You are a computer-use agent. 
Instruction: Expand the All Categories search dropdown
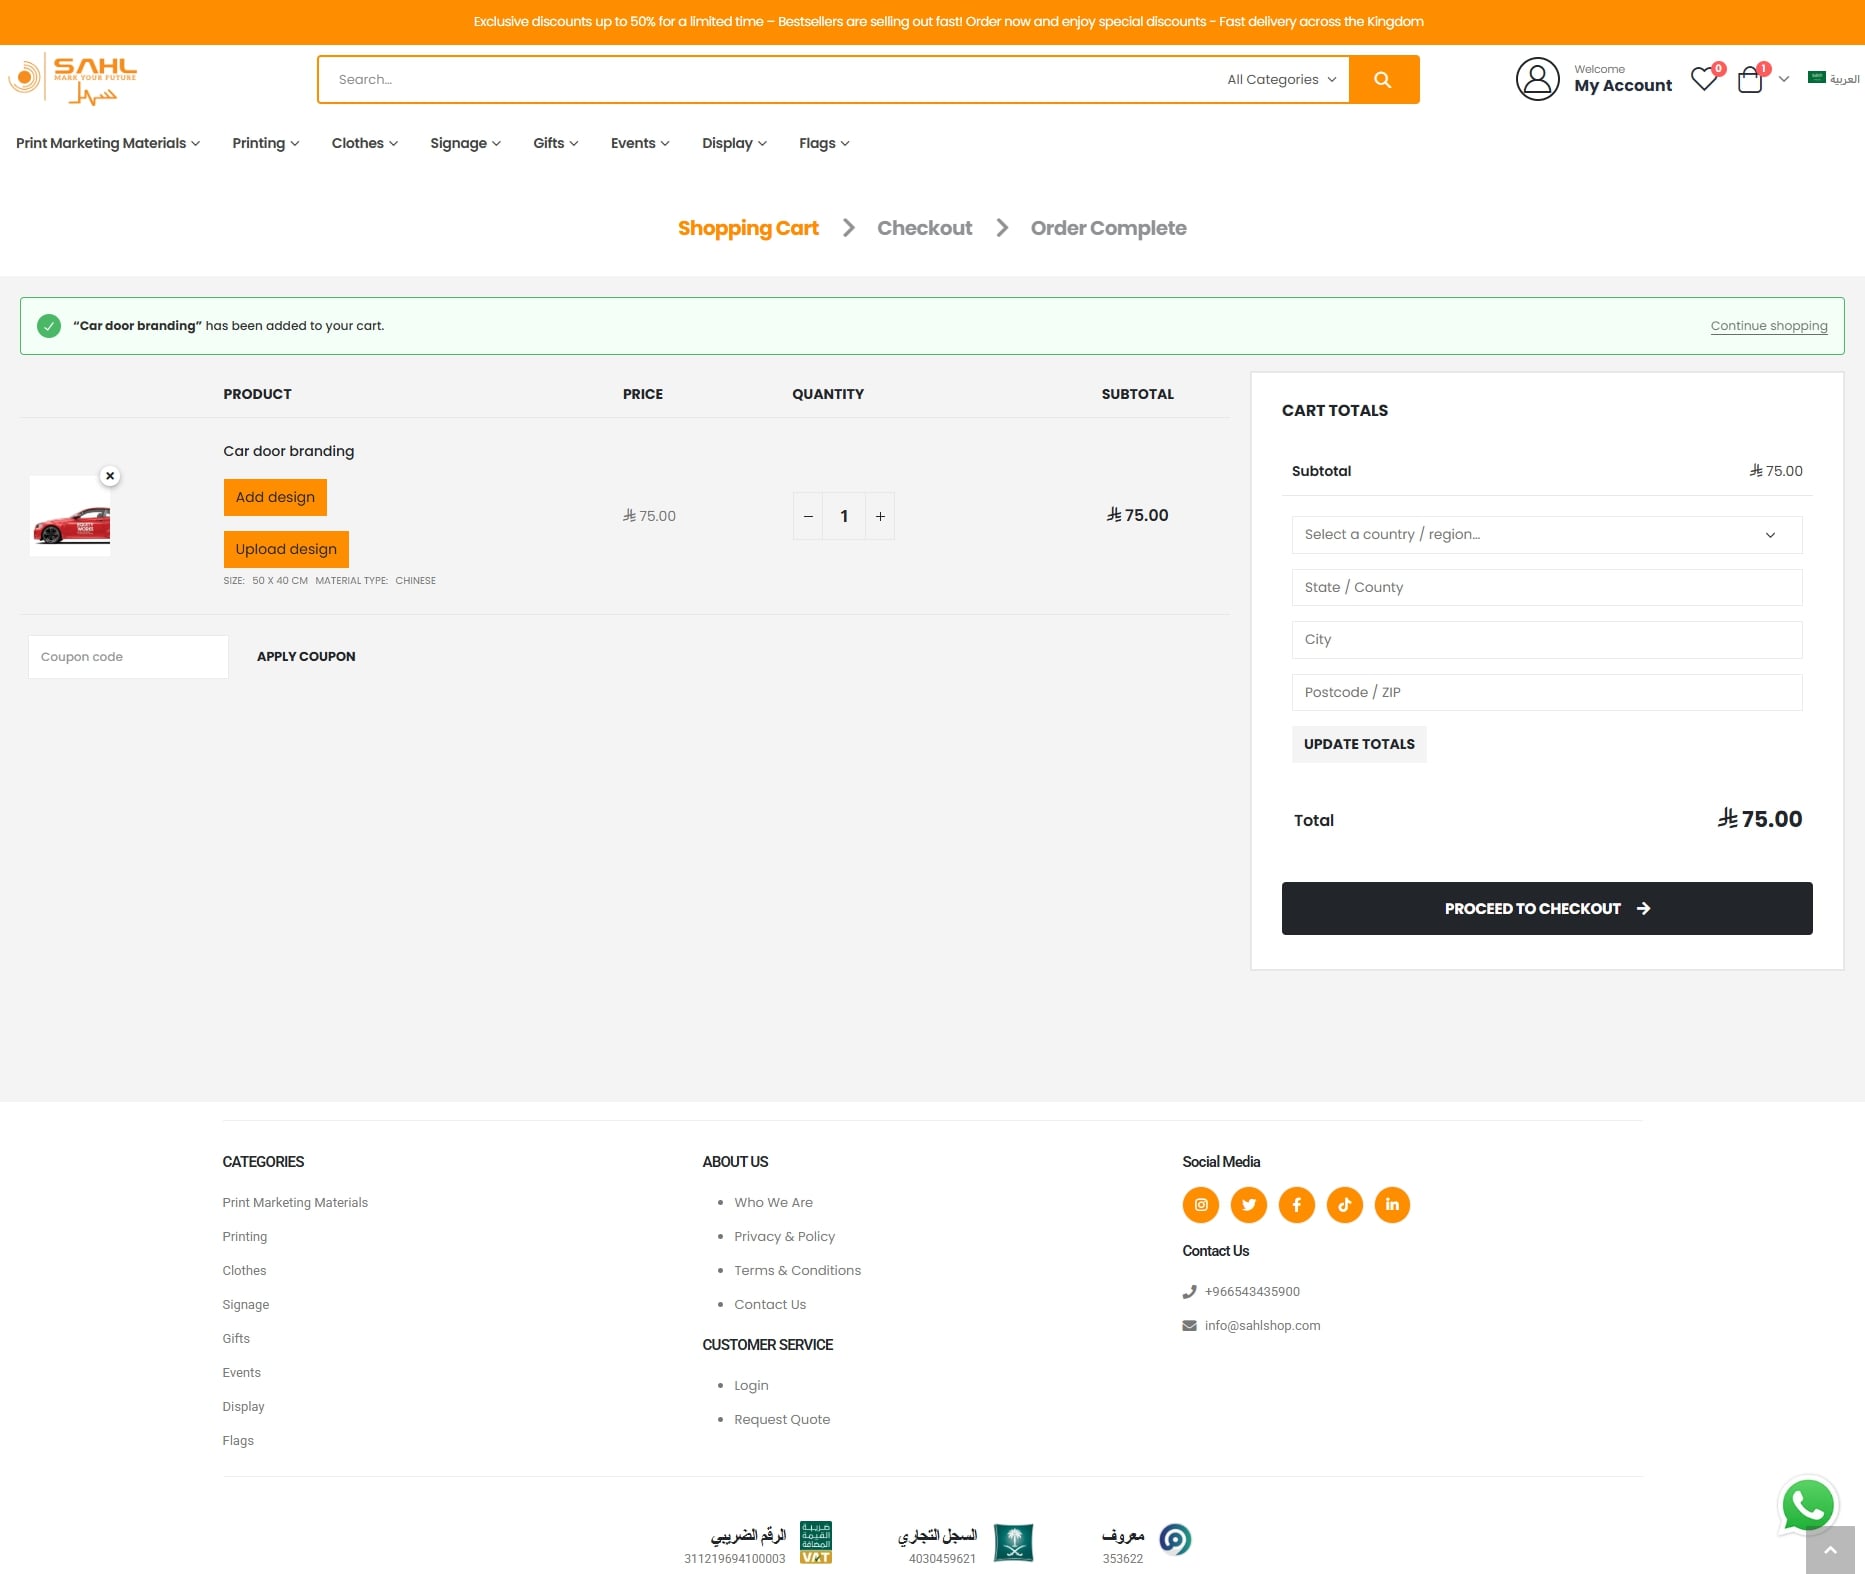click(1281, 80)
